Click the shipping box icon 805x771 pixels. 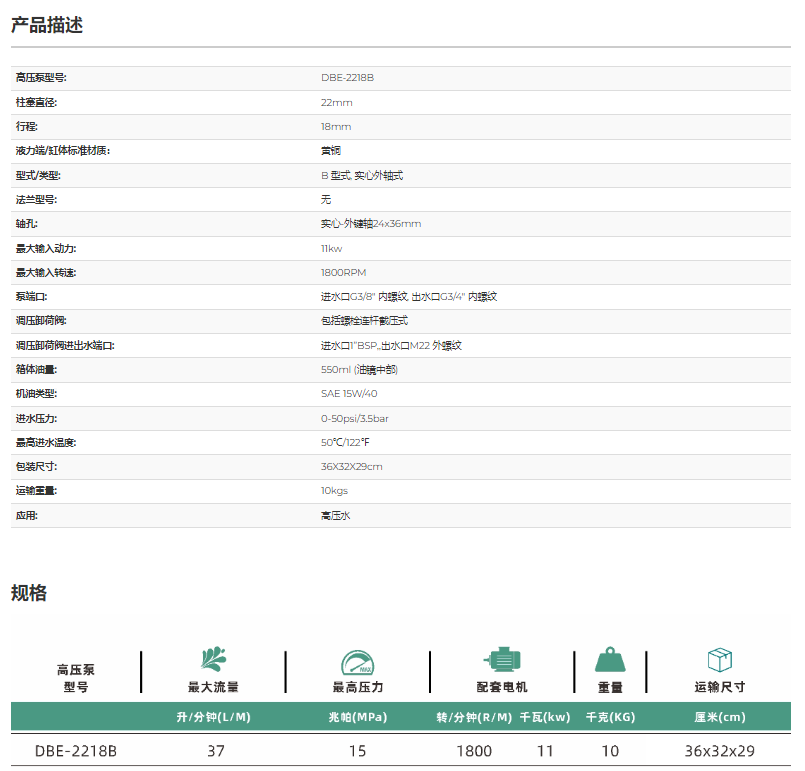pyautogui.click(x=719, y=660)
